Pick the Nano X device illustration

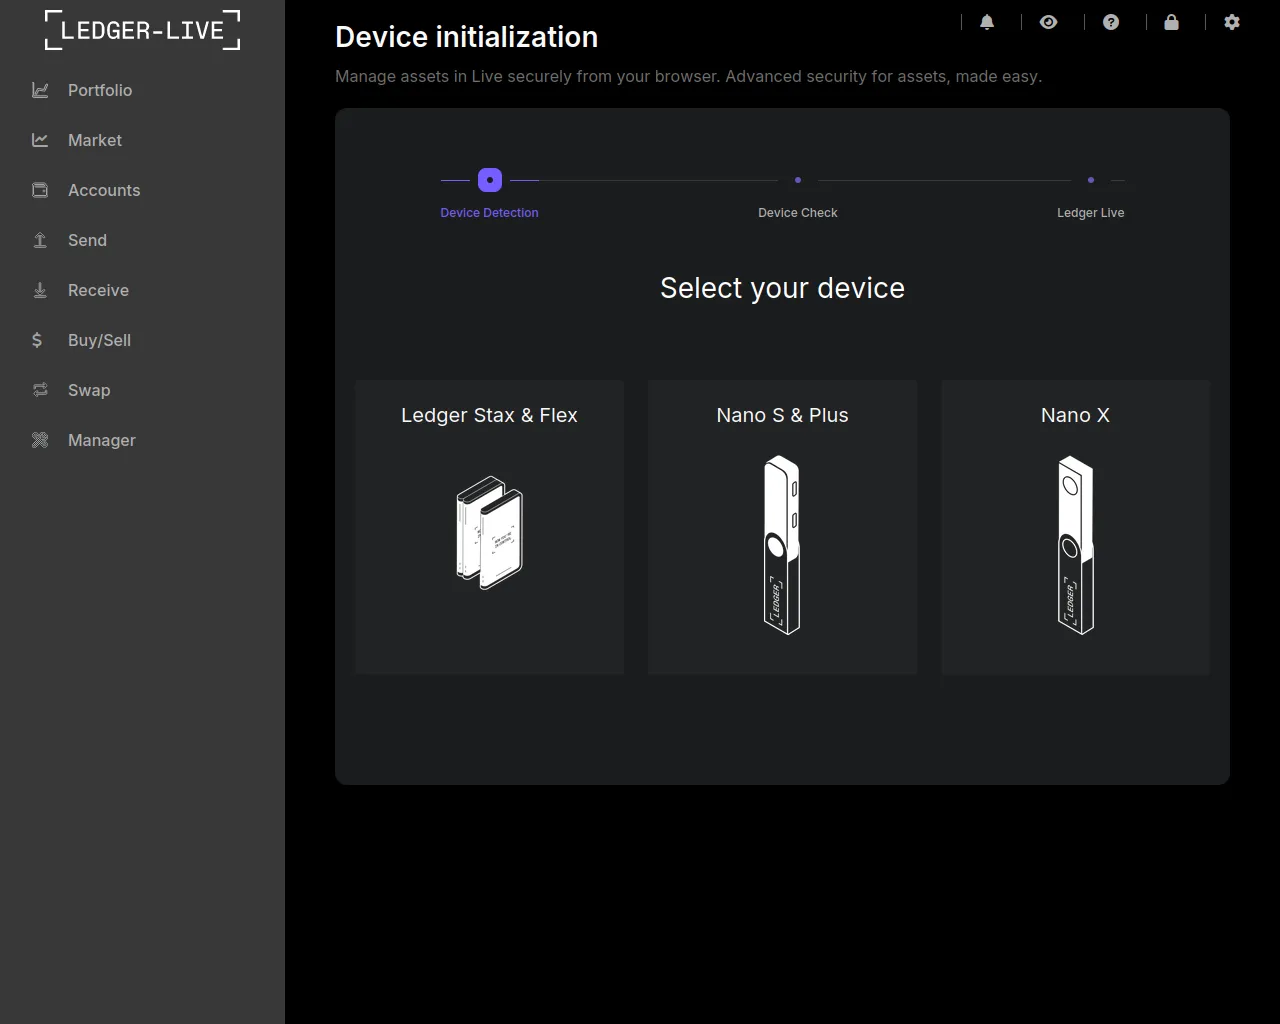pos(1075,545)
